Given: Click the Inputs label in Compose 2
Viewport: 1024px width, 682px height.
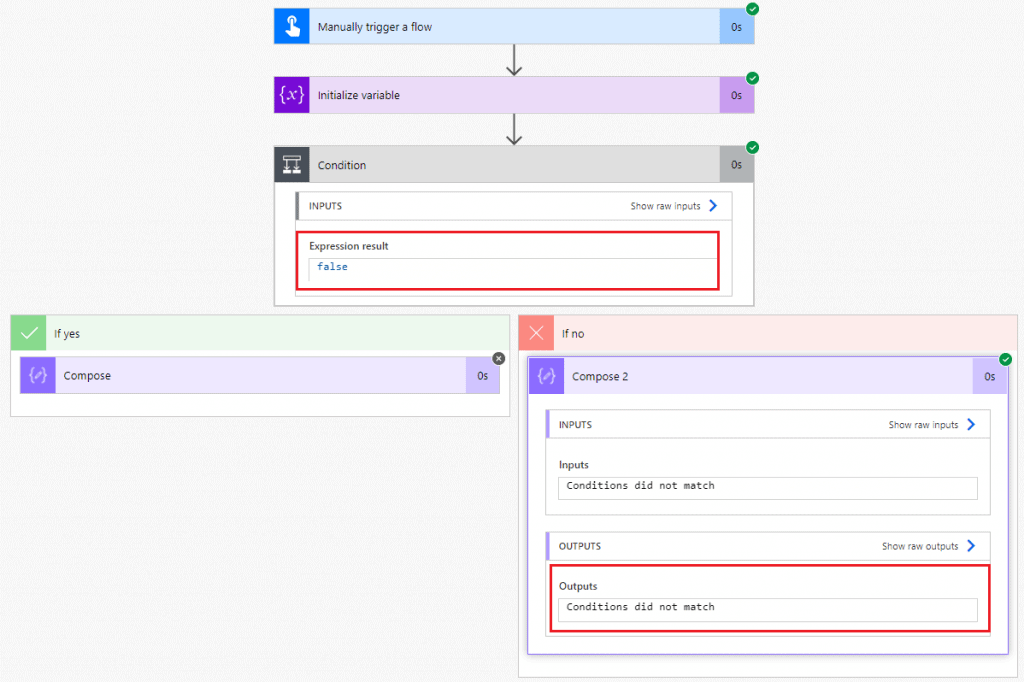Looking at the screenshot, I should coord(573,465).
